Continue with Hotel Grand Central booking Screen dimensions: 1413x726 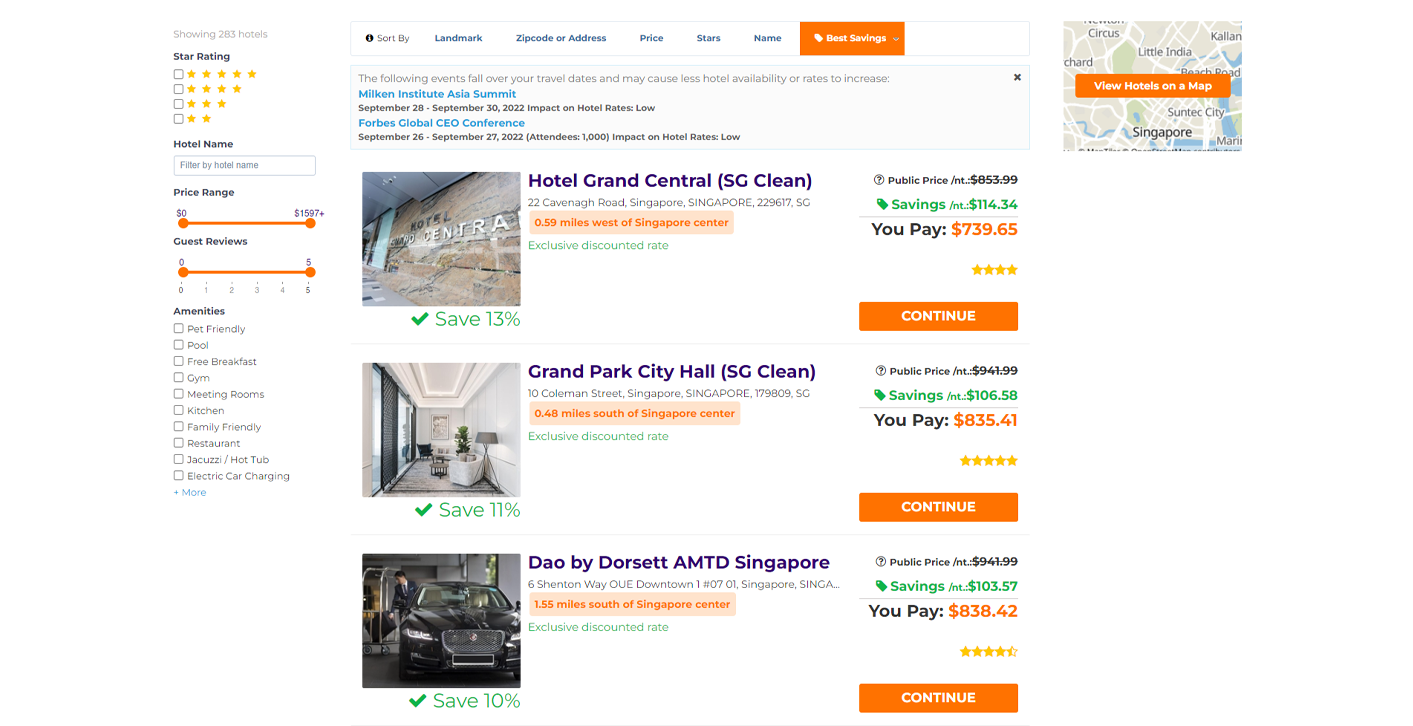tap(938, 316)
